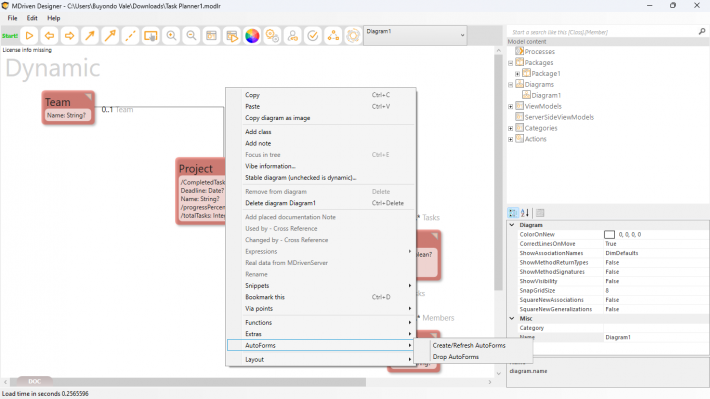Switch property grid to categorized view

click(513, 212)
